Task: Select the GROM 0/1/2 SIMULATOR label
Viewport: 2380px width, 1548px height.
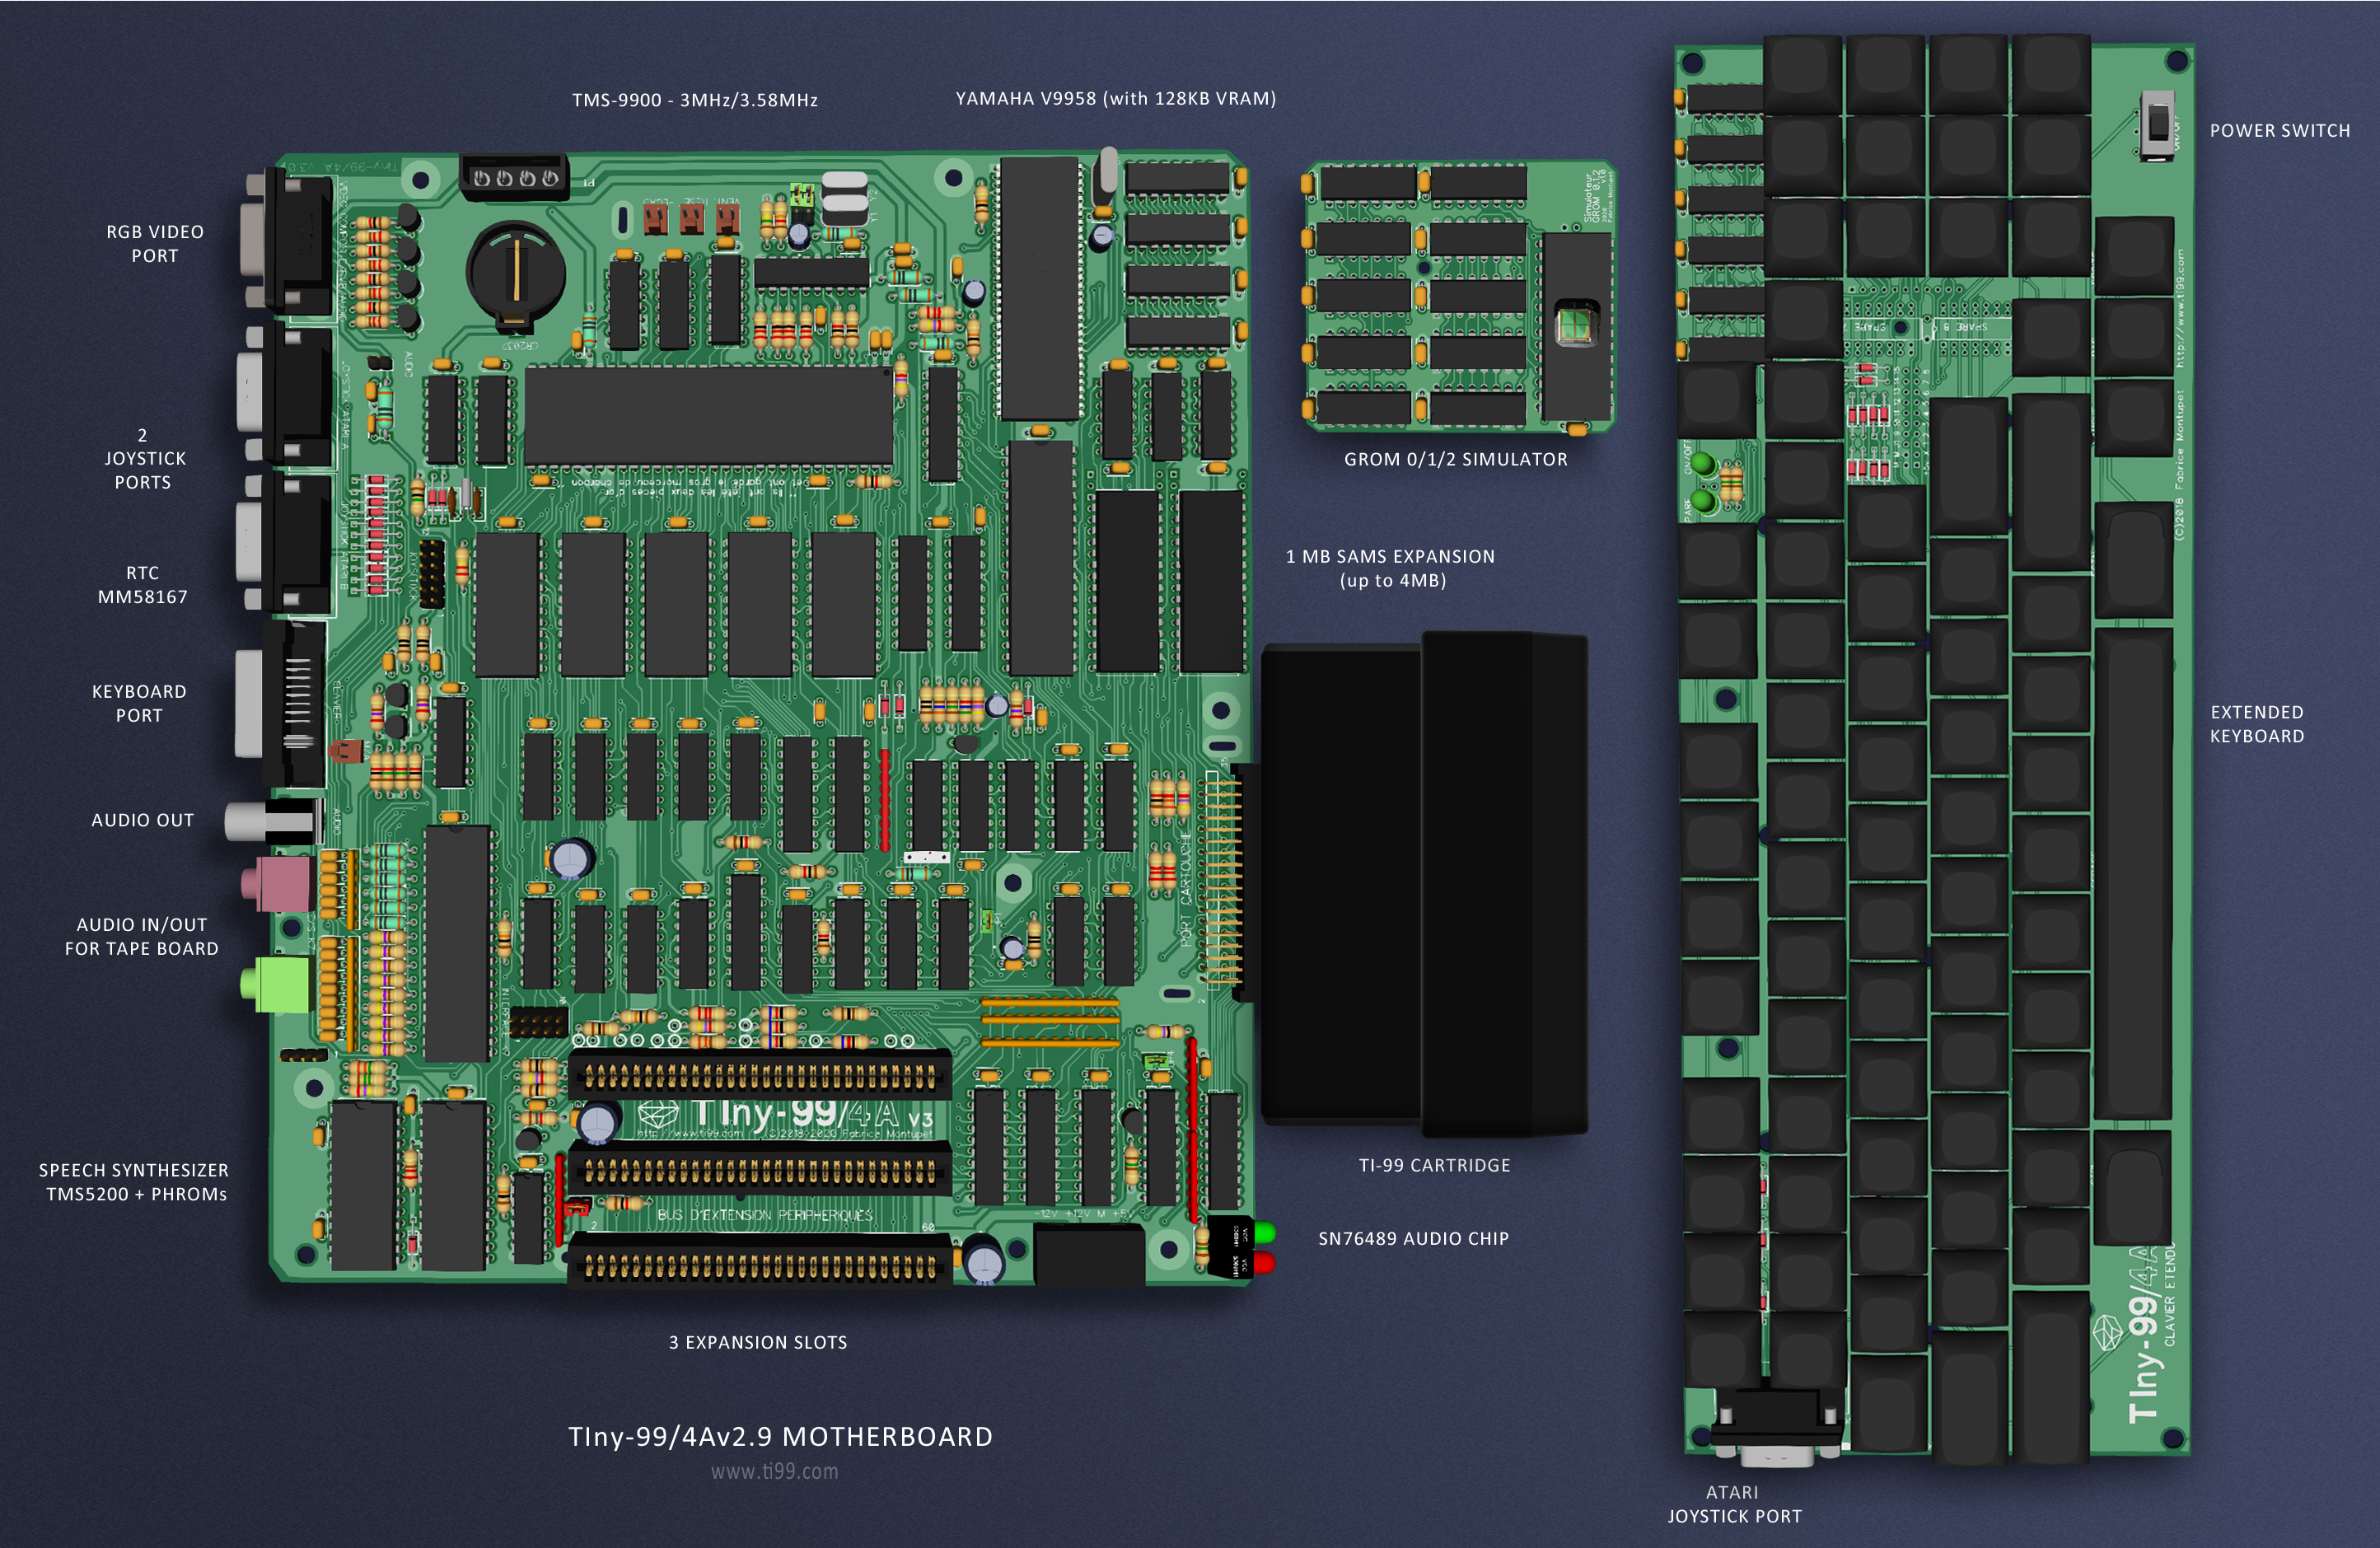Action: [x=1455, y=460]
